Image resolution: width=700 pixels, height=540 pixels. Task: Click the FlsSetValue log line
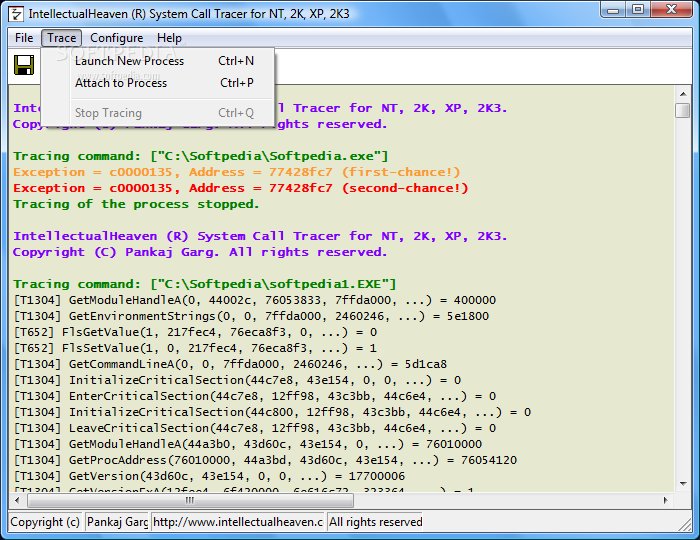point(196,349)
